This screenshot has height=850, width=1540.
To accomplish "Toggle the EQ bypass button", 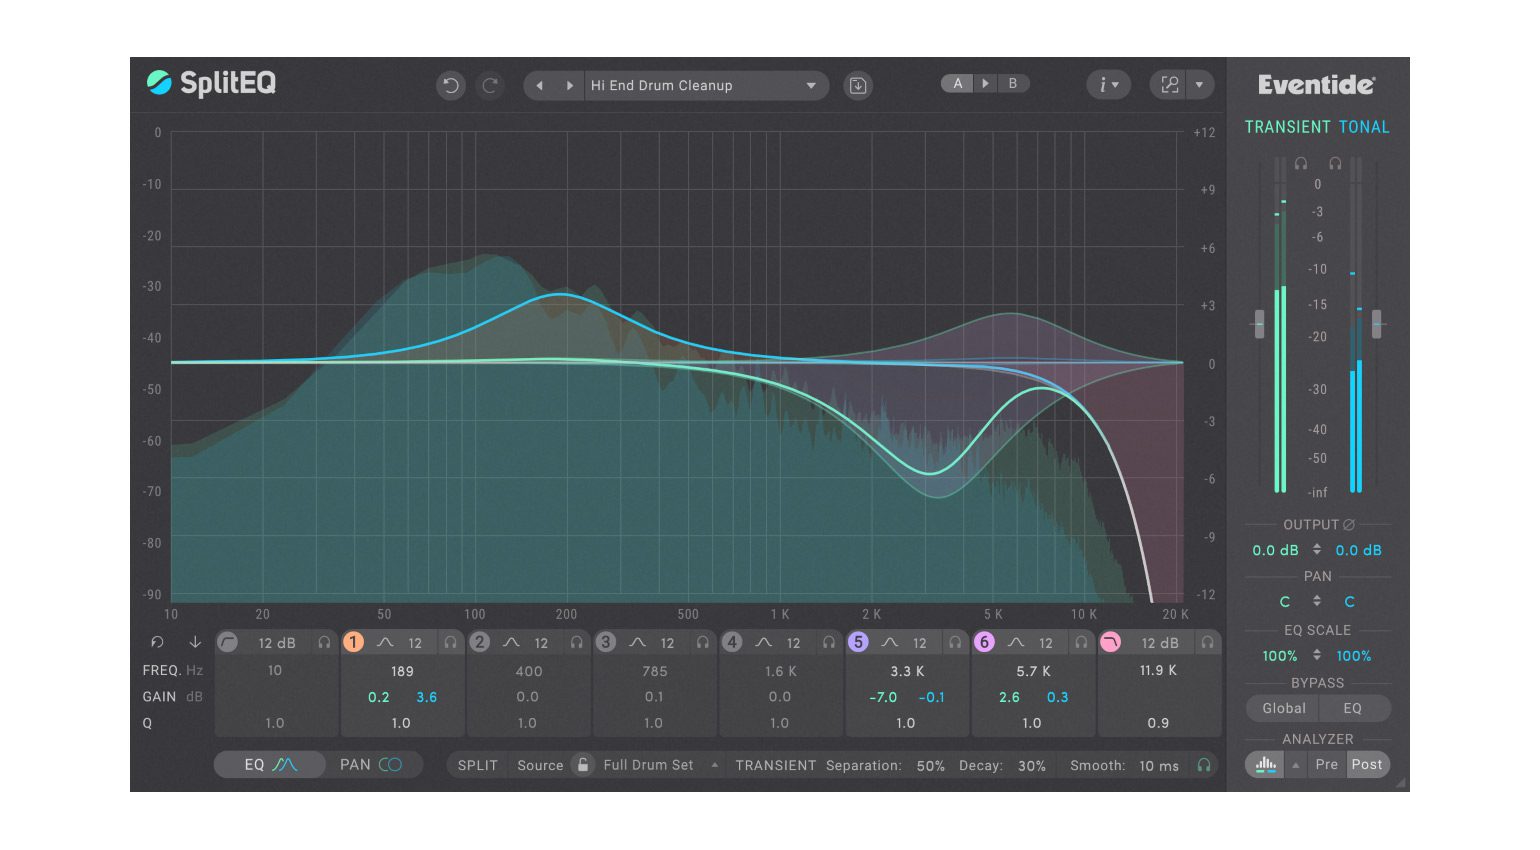I will pyautogui.click(x=1353, y=709).
